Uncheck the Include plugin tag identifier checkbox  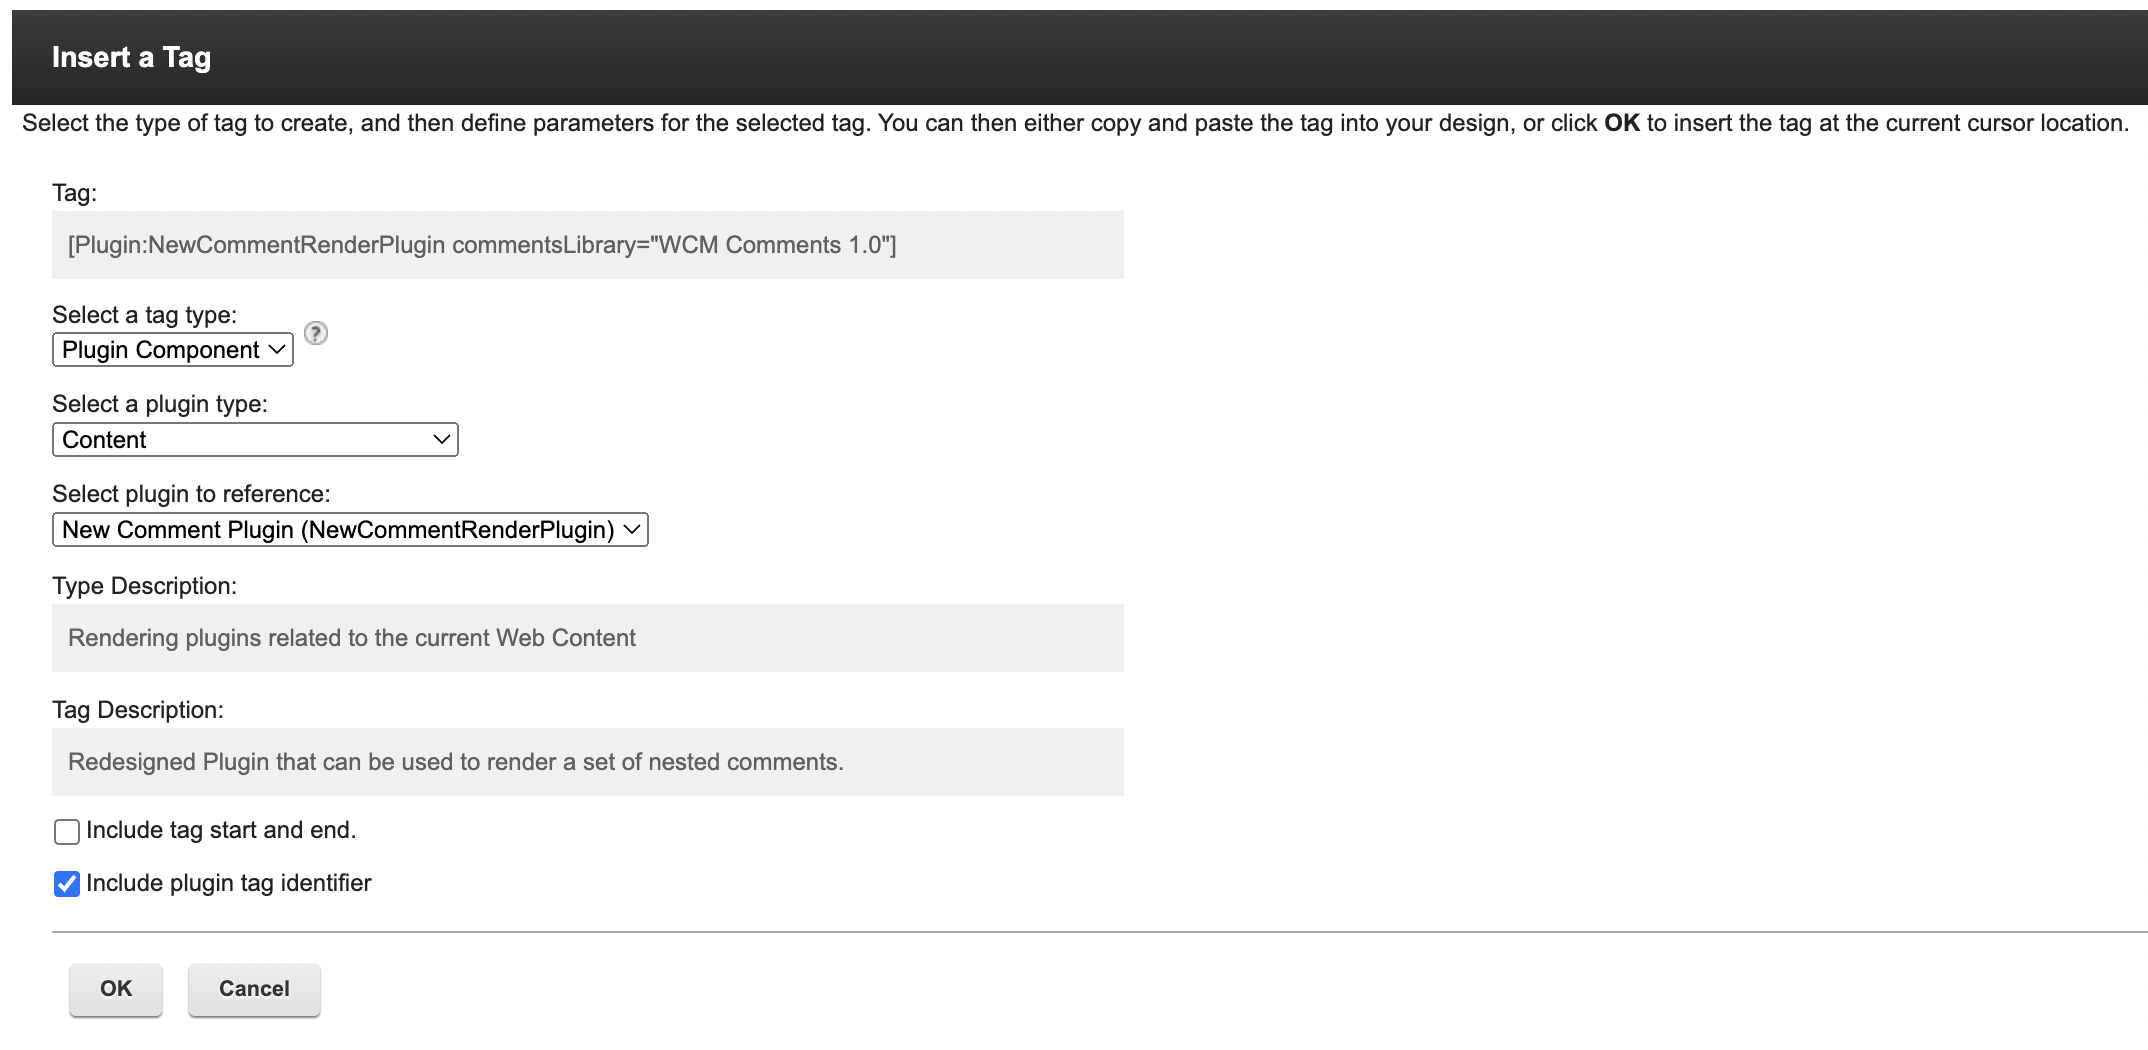click(x=67, y=884)
